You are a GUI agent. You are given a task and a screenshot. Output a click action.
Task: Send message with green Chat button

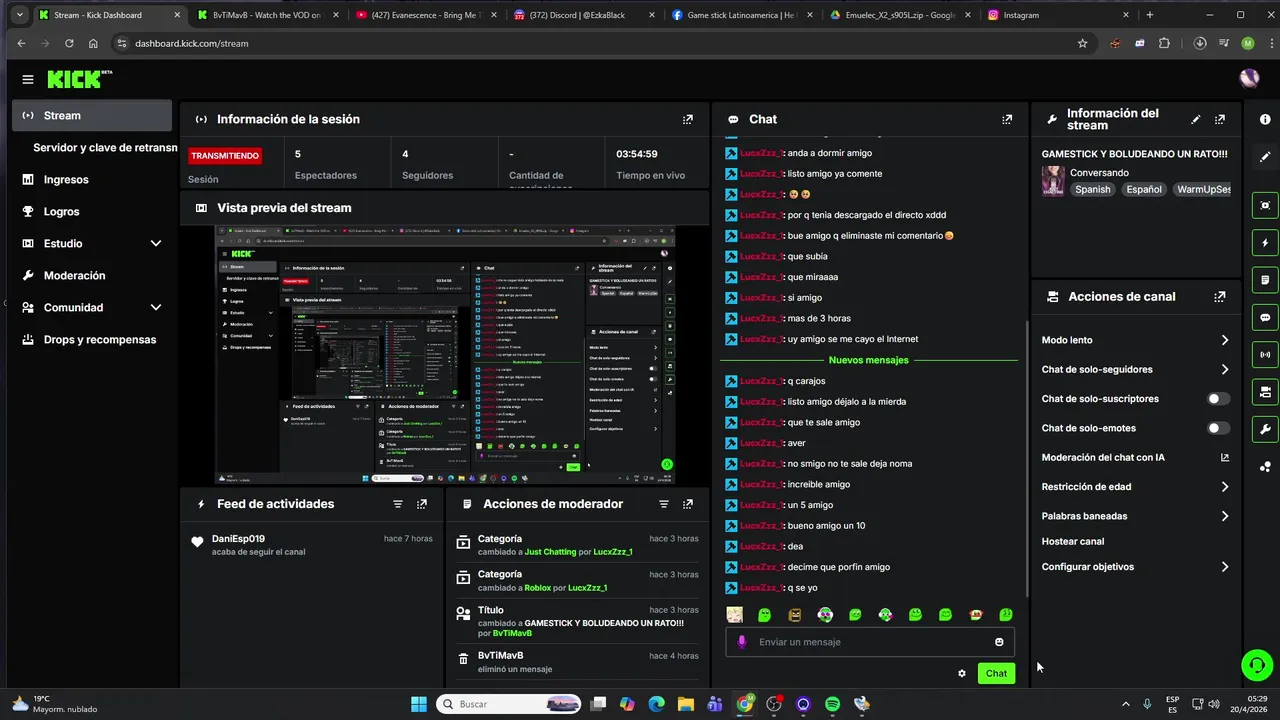pyautogui.click(x=996, y=673)
